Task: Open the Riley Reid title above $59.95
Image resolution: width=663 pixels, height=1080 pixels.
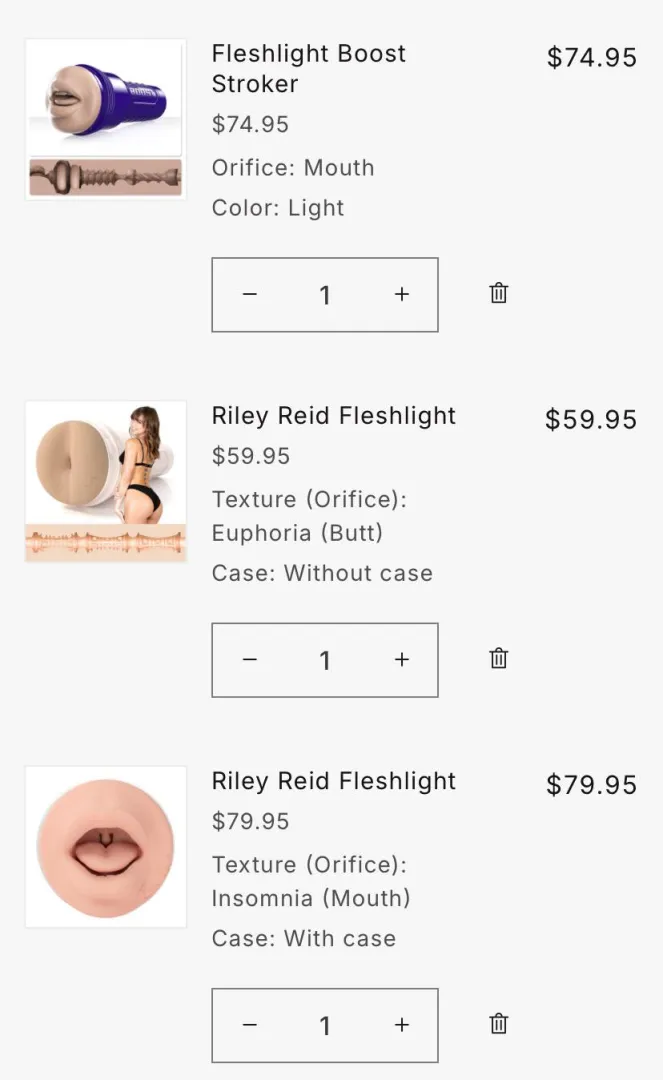Action: [333, 416]
